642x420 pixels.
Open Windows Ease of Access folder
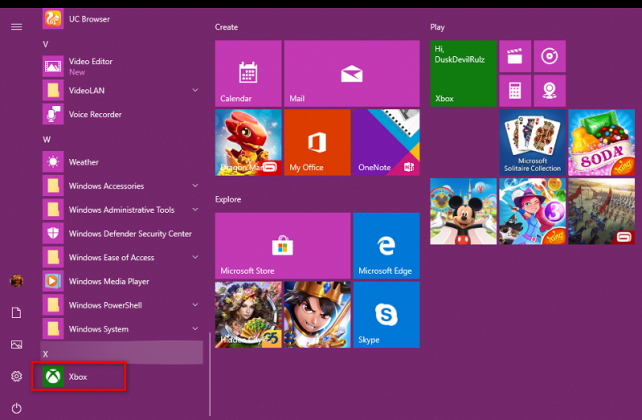122,257
